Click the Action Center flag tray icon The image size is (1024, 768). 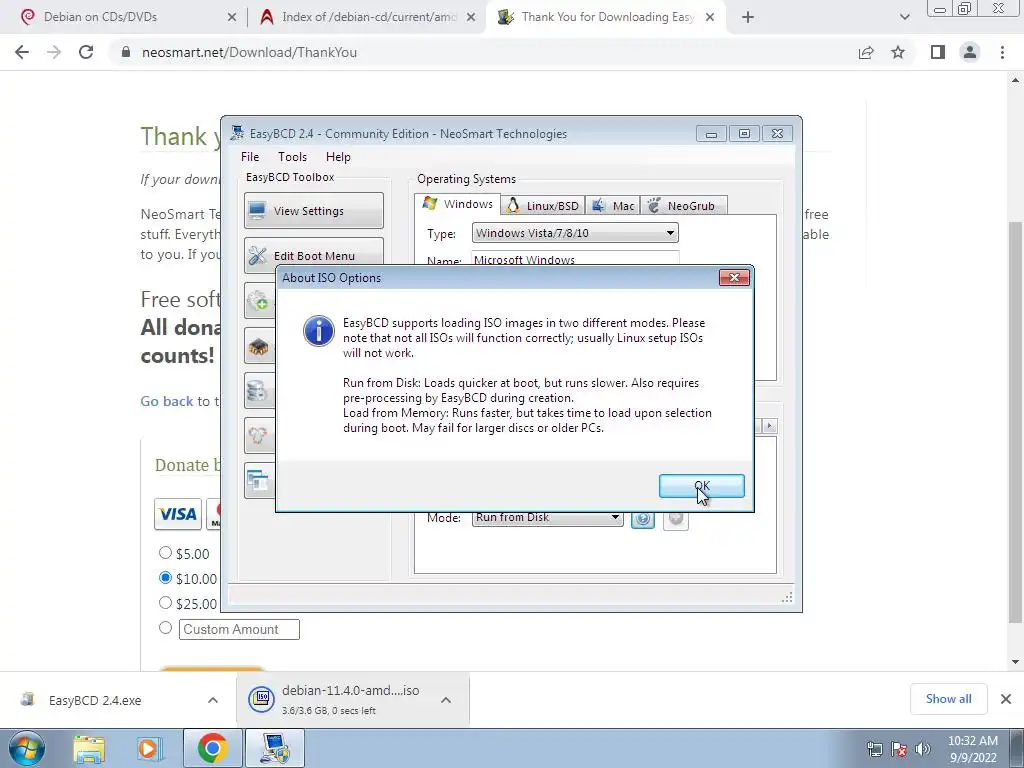click(x=899, y=749)
